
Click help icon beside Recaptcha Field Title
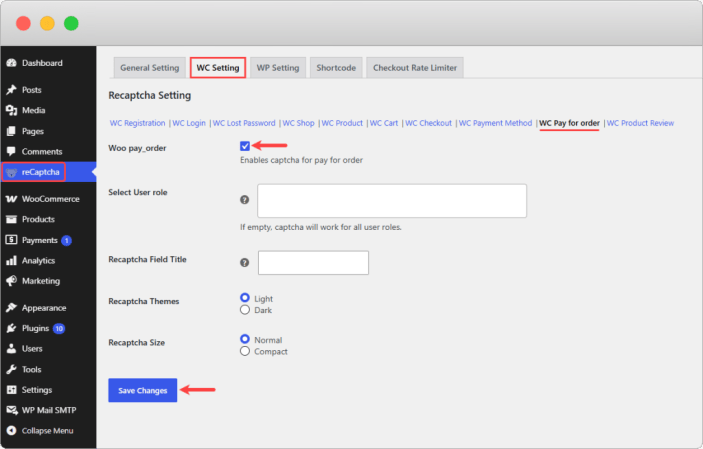point(244,263)
